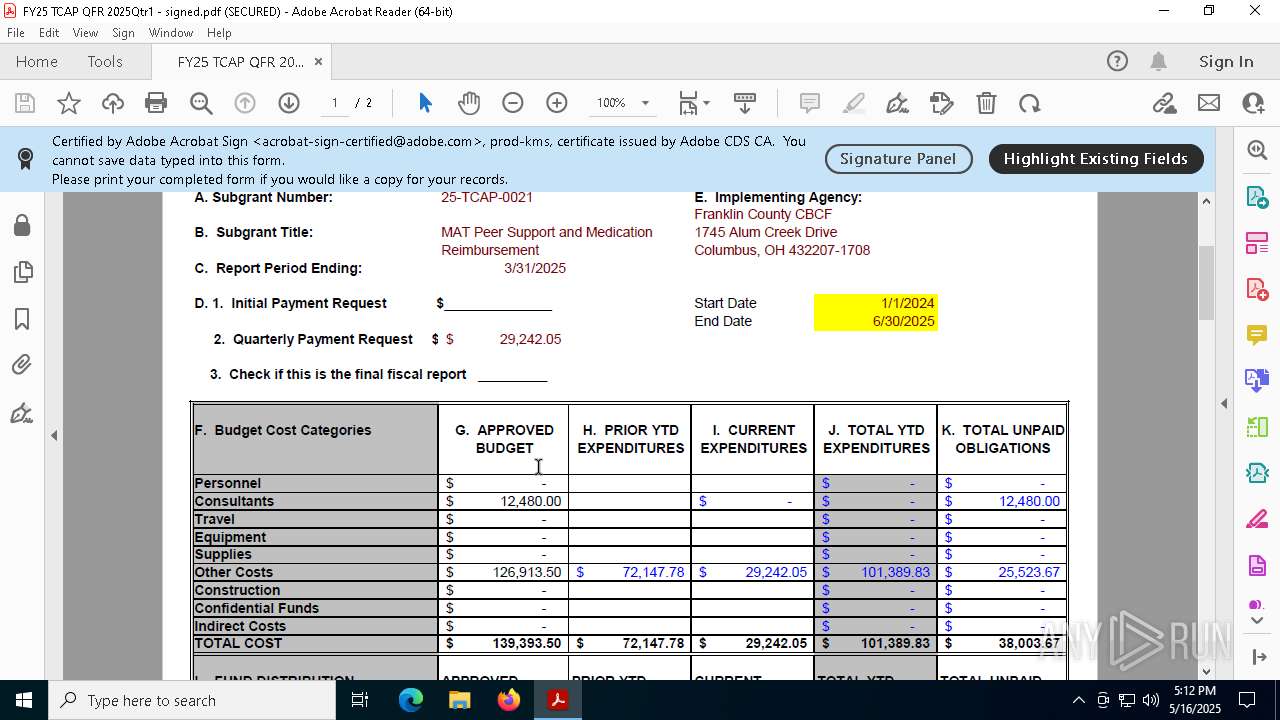Open the Fill and Sign pen tool
Viewport: 1280px width, 720px height.
897,103
